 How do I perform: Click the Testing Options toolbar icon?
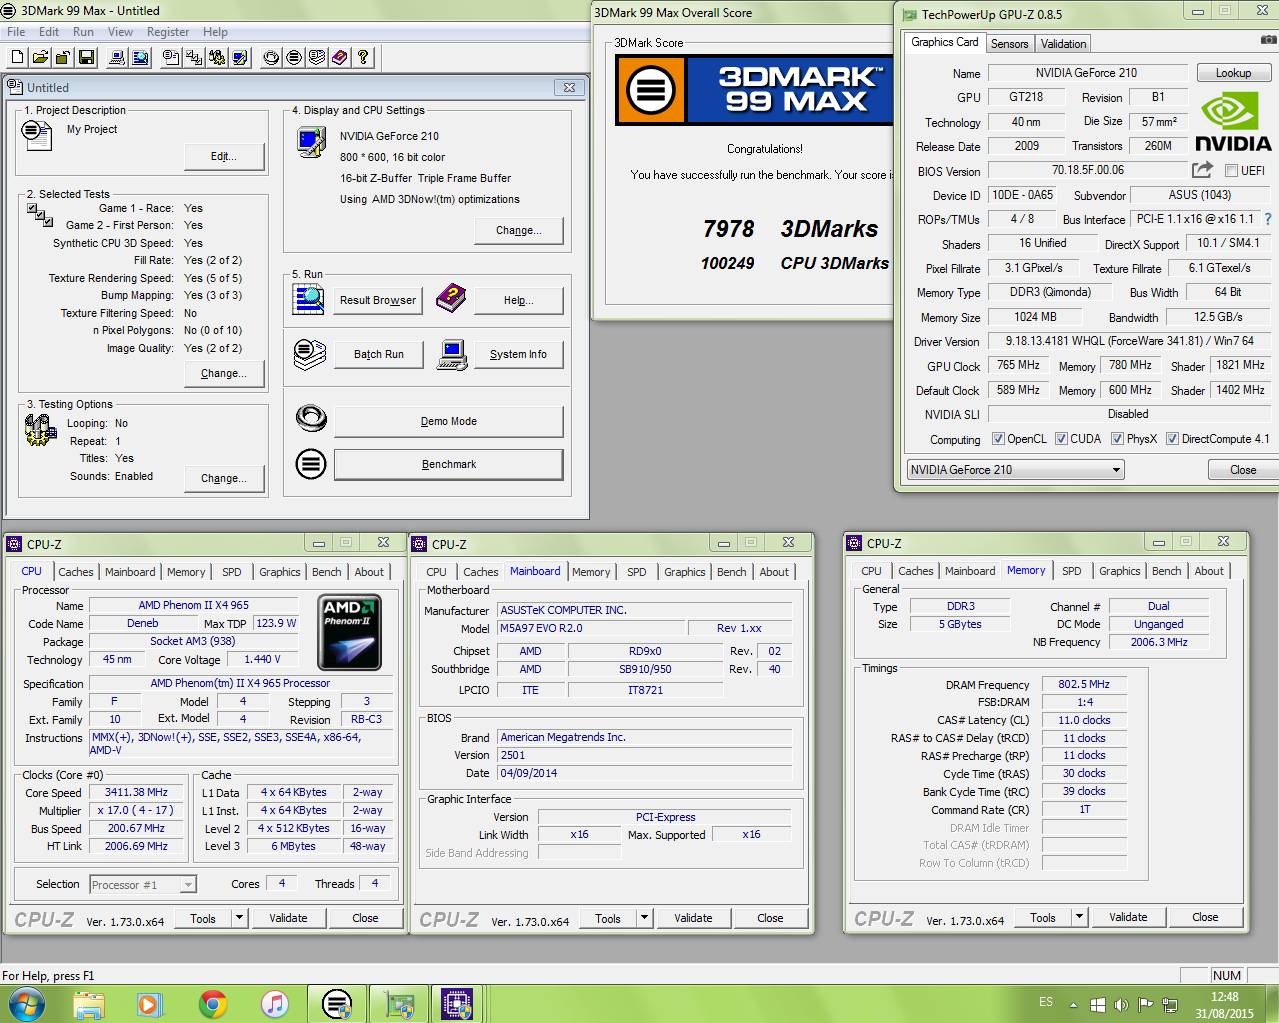pyautogui.click(x=217, y=58)
